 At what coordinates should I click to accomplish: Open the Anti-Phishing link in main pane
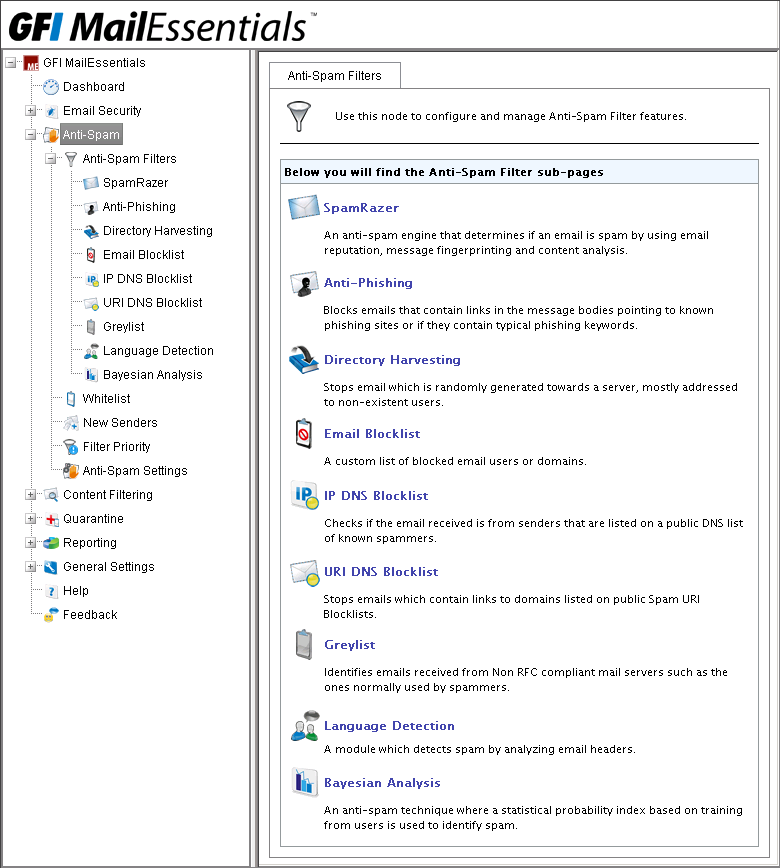point(368,283)
